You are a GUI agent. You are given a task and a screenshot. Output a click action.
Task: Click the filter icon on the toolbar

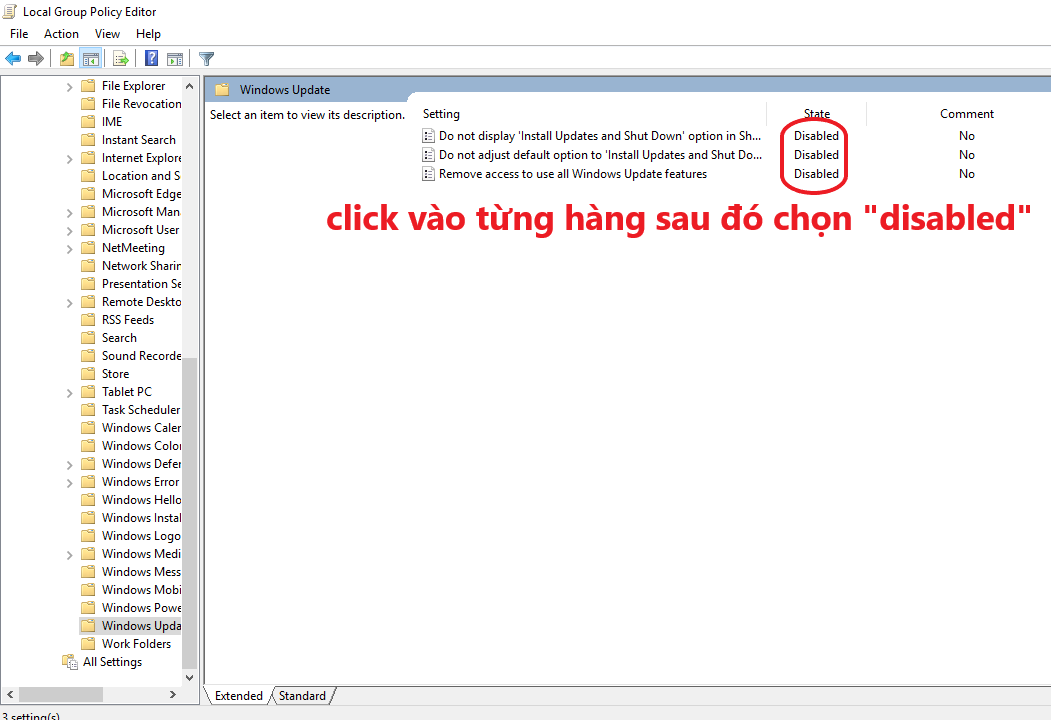[x=206, y=58]
